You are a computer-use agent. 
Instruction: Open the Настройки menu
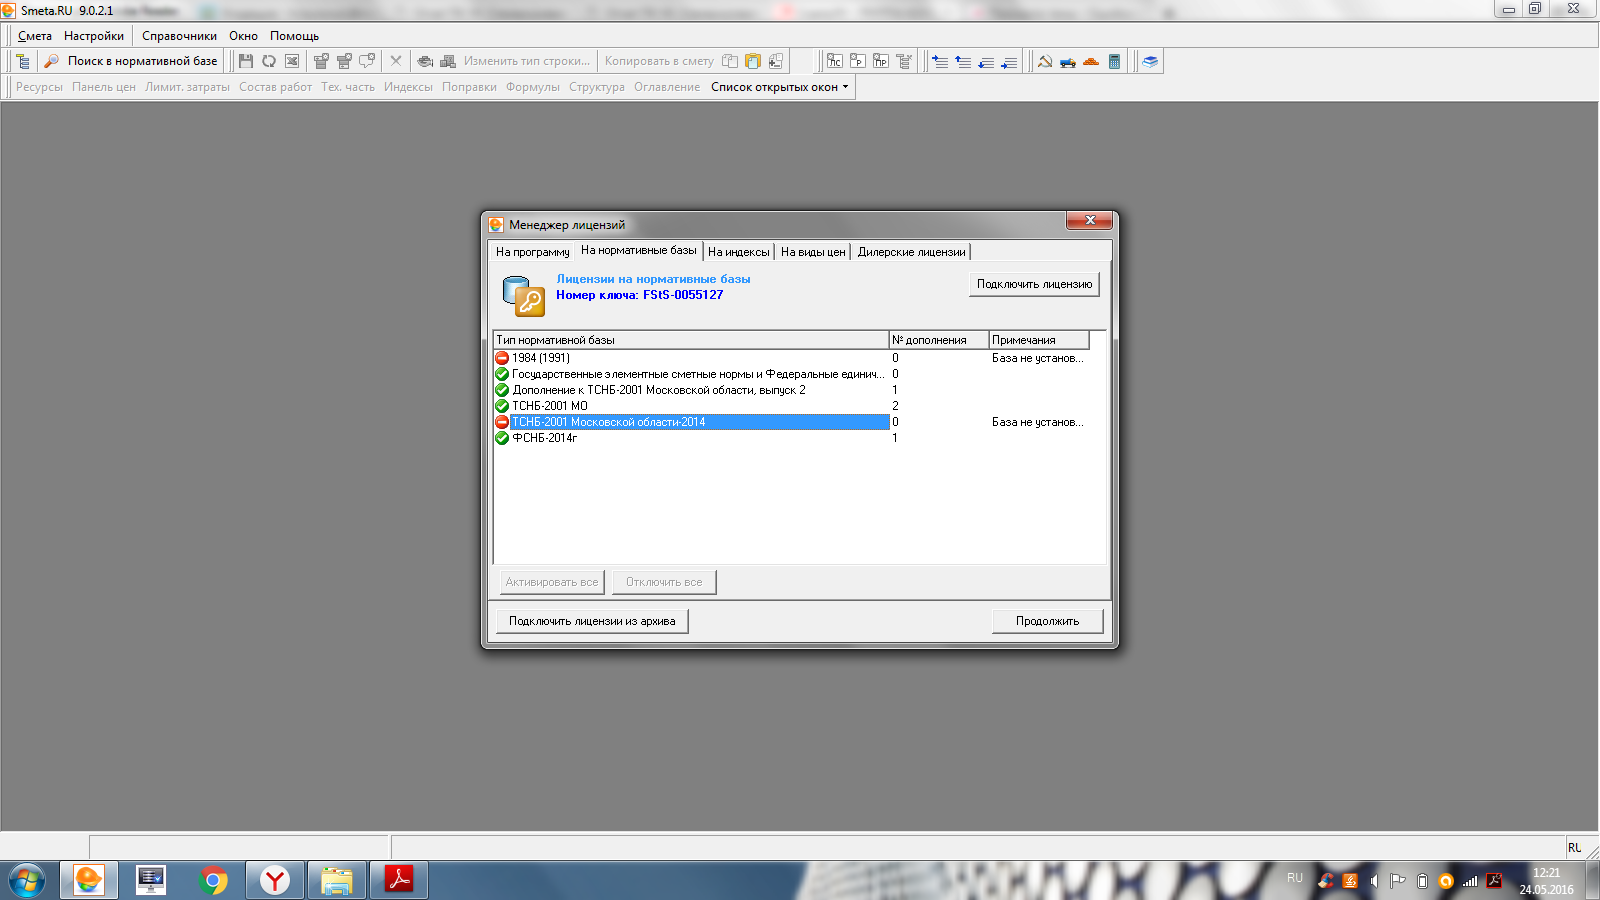94,36
